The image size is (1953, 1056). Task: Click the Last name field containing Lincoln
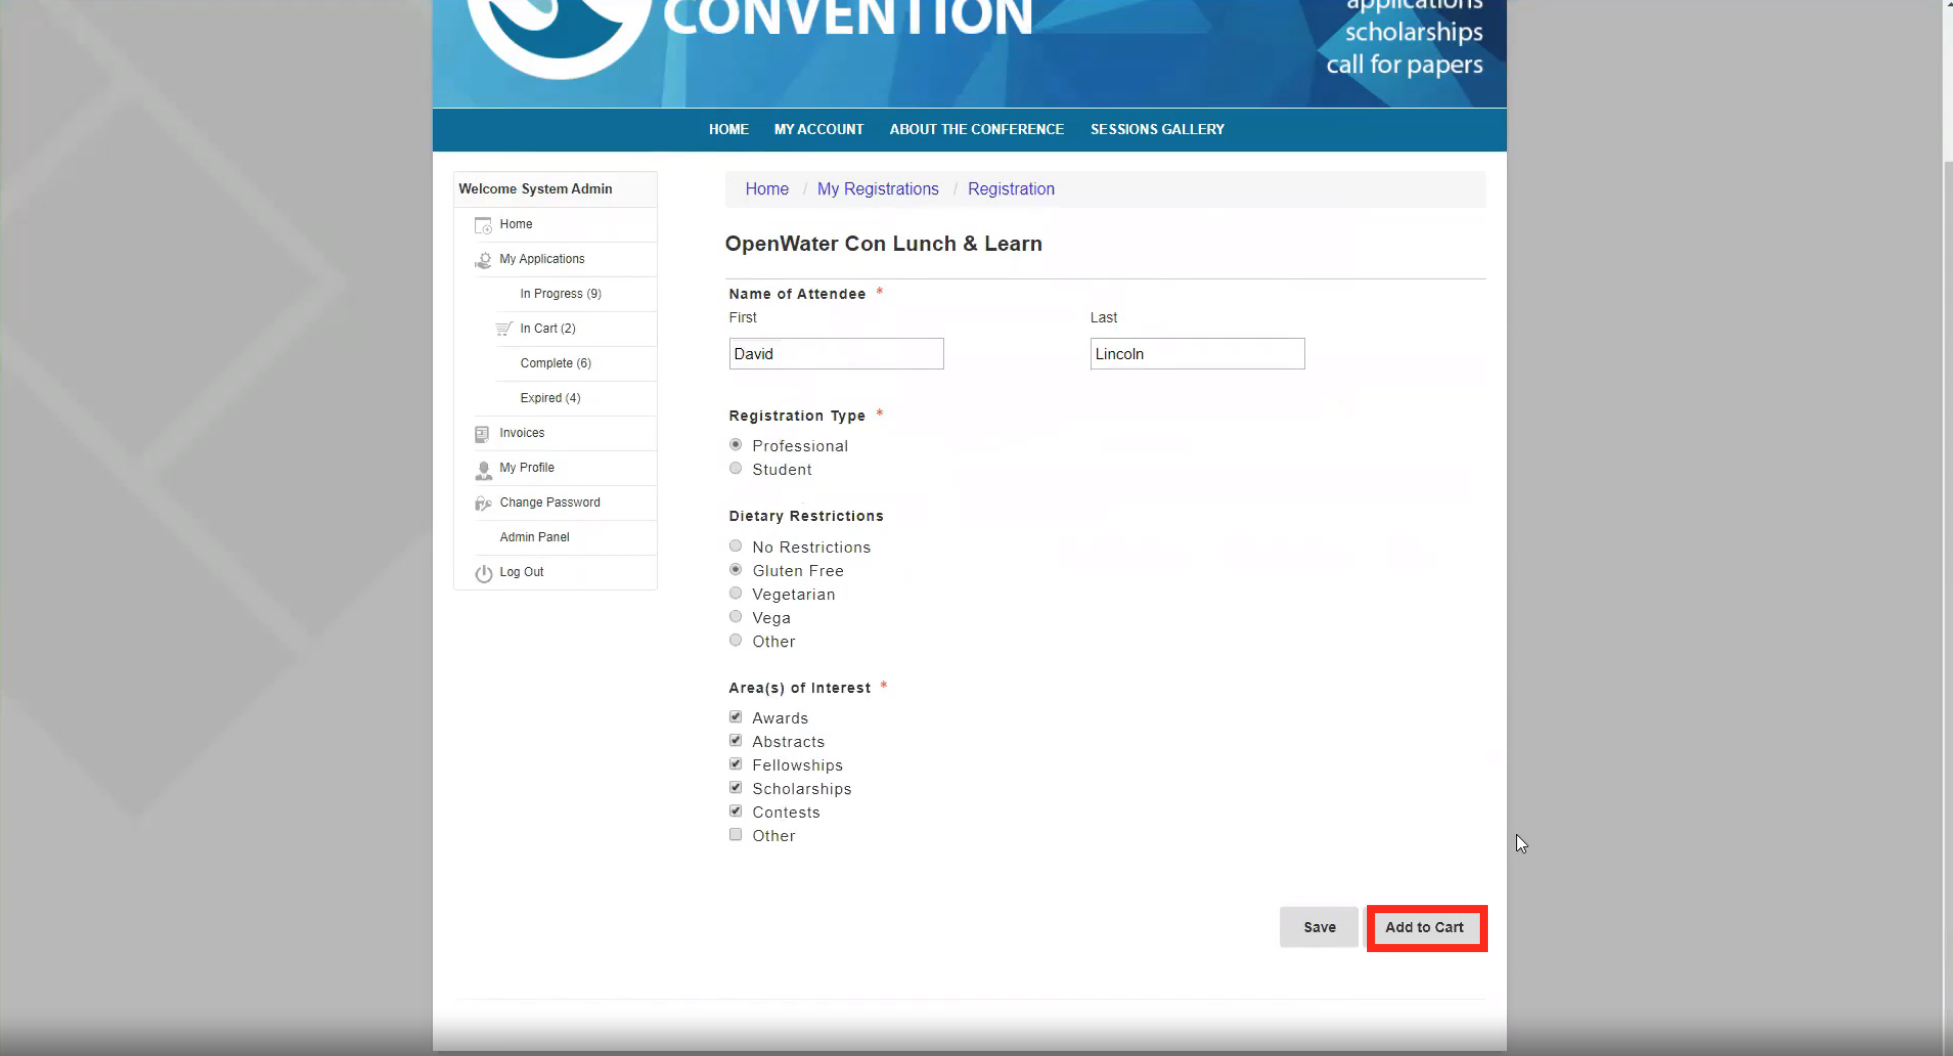click(x=1197, y=354)
